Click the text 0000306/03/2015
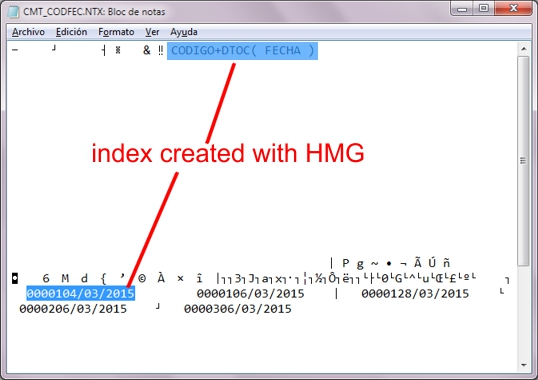The width and height of the screenshot is (538, 380). [238, 309]
